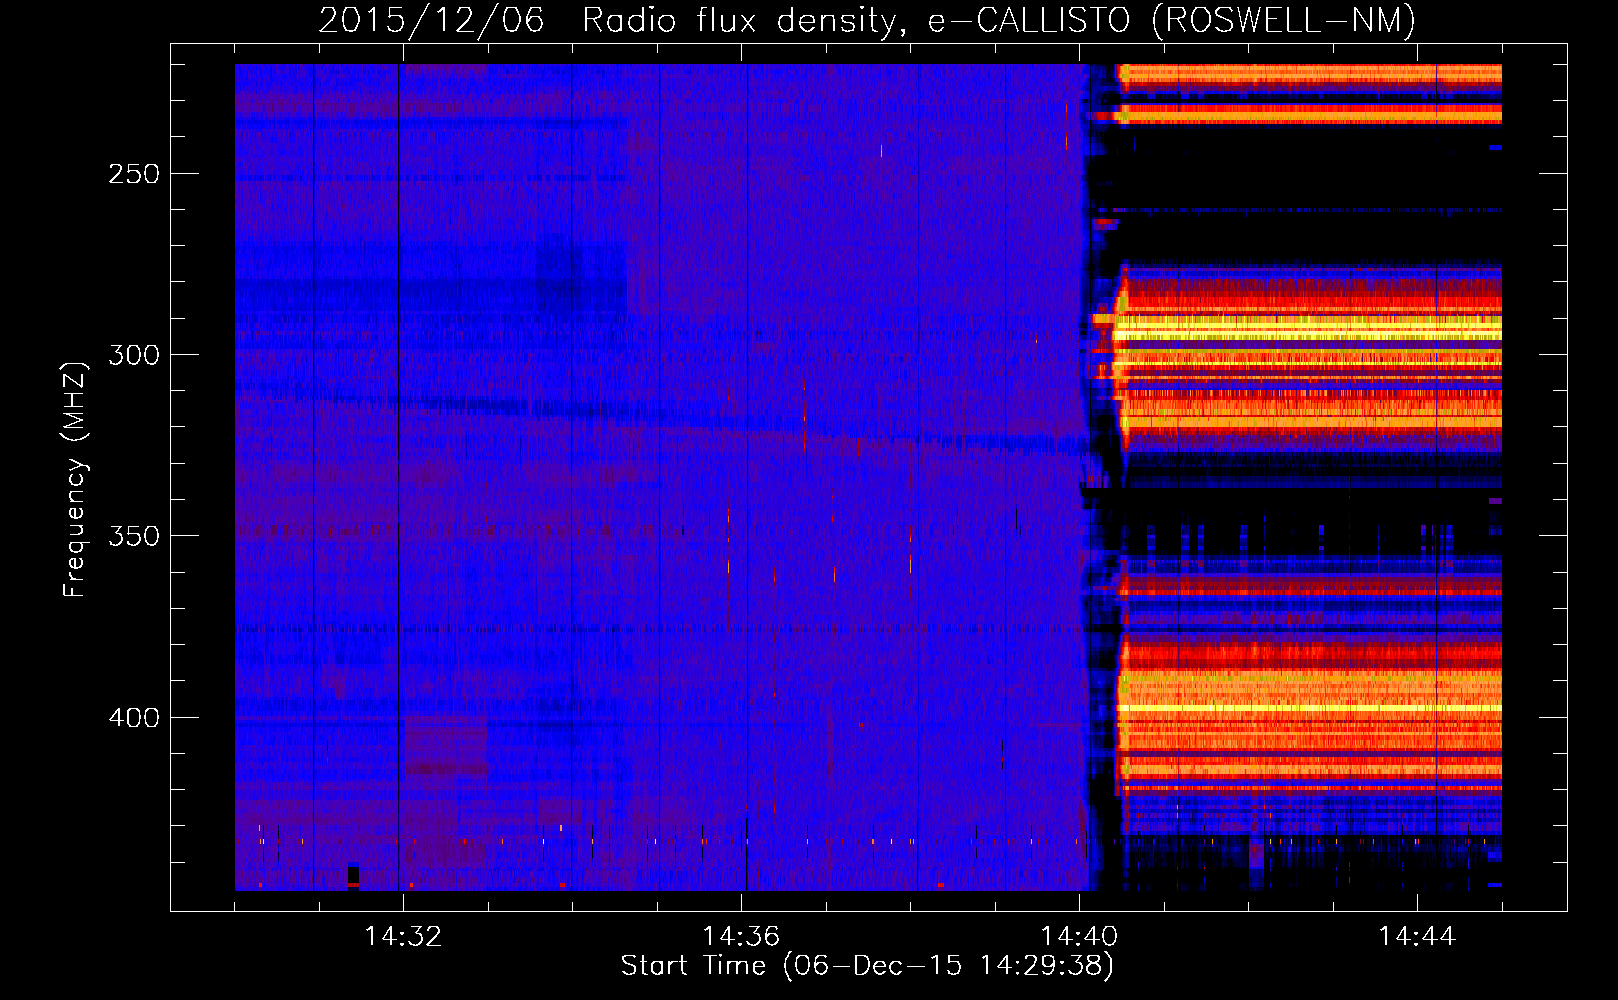1618x1000 pixels.
Task: Click the 14:32 time tick label
Action: (403, 937)
